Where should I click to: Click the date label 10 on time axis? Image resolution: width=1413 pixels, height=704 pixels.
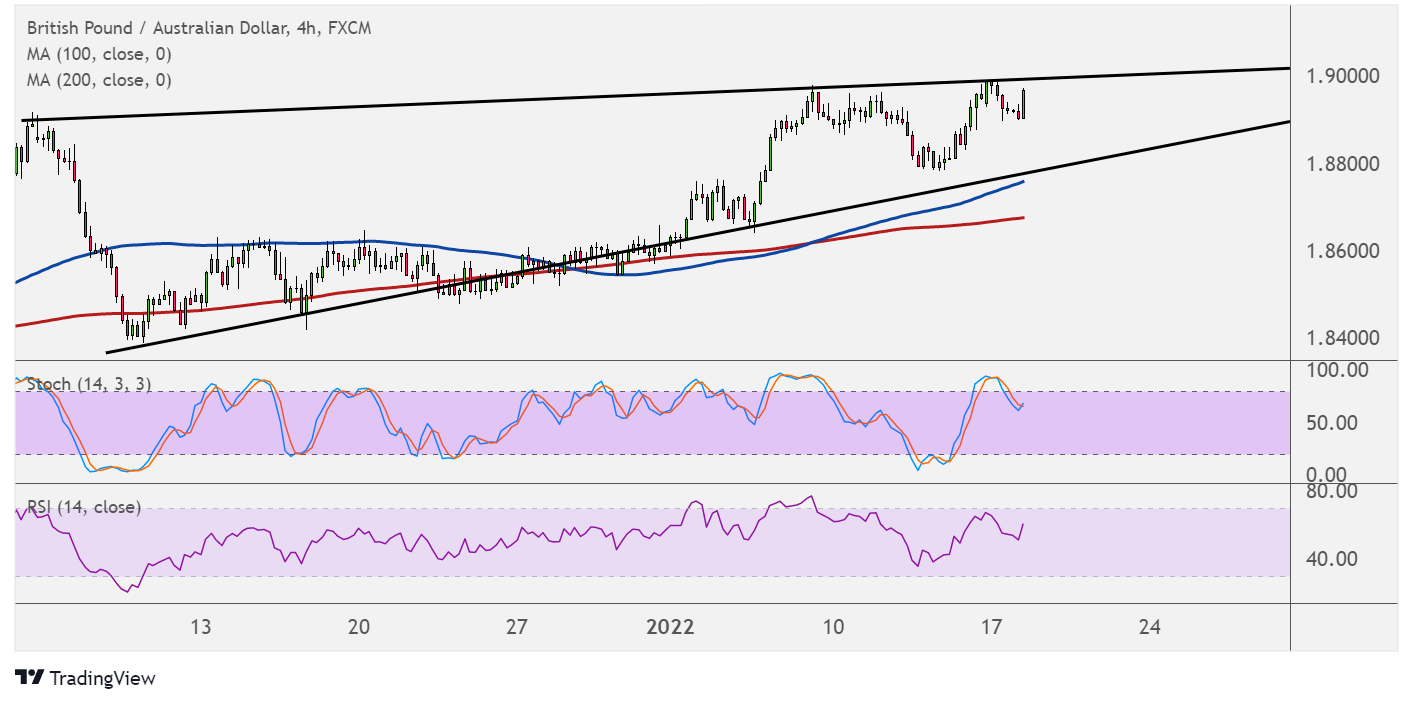pyautogui.click(x=833, y=628)
